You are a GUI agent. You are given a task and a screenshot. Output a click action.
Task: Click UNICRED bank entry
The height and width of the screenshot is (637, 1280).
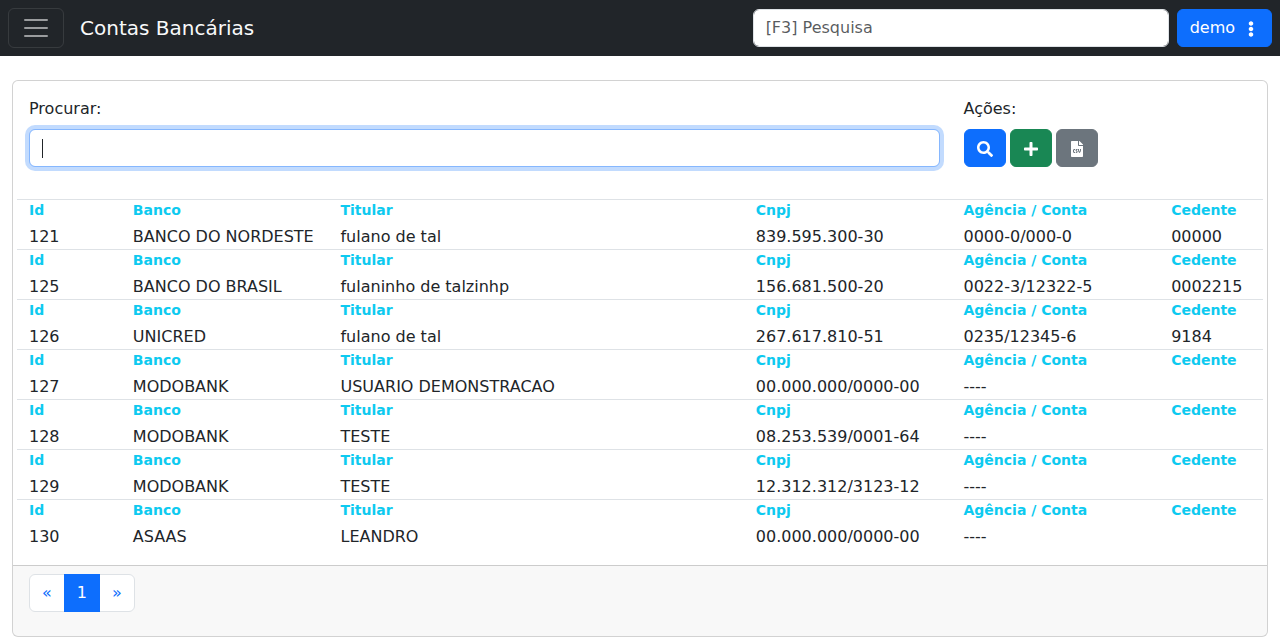tap(169, 337)
